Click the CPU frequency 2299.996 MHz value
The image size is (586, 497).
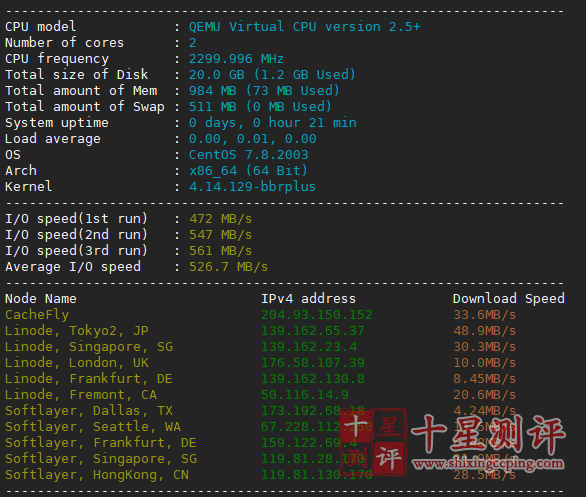[x=236, y=59]
